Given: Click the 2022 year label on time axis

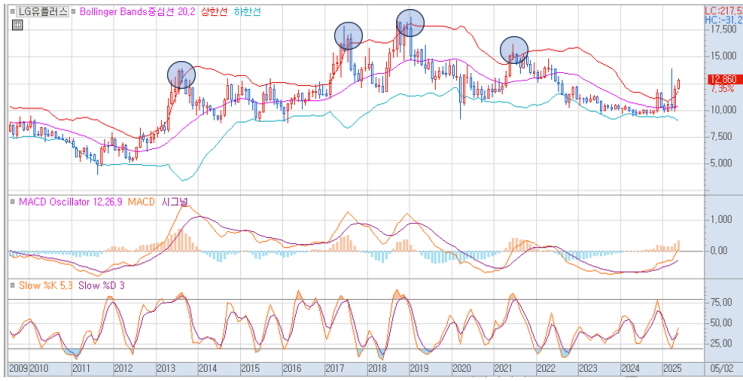Looking at the screenshot, I should [545, 368].
